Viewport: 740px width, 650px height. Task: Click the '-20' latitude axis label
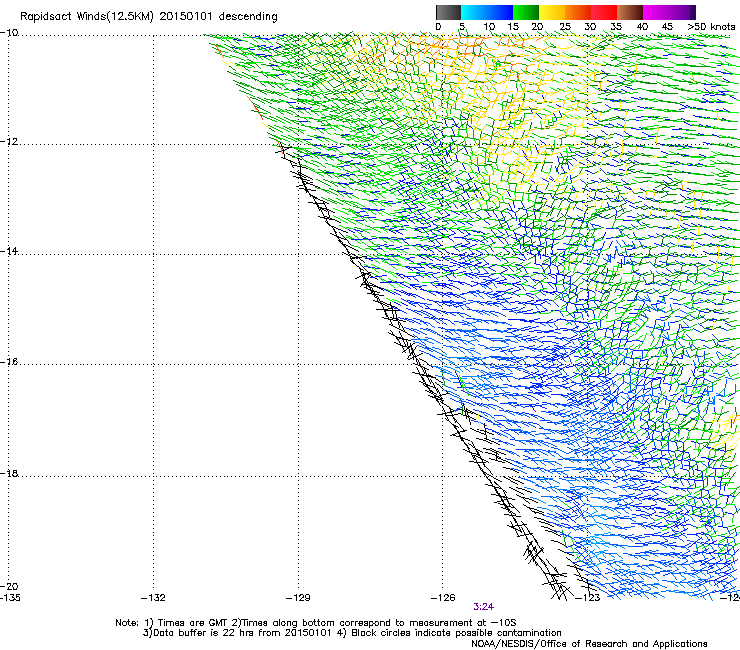(x=9, y=586)
